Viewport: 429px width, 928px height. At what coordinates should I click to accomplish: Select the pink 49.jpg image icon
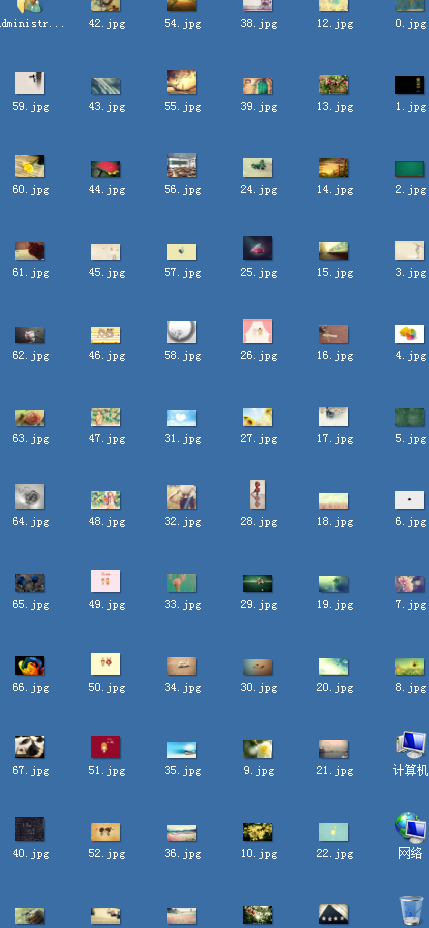pos(106,581)
